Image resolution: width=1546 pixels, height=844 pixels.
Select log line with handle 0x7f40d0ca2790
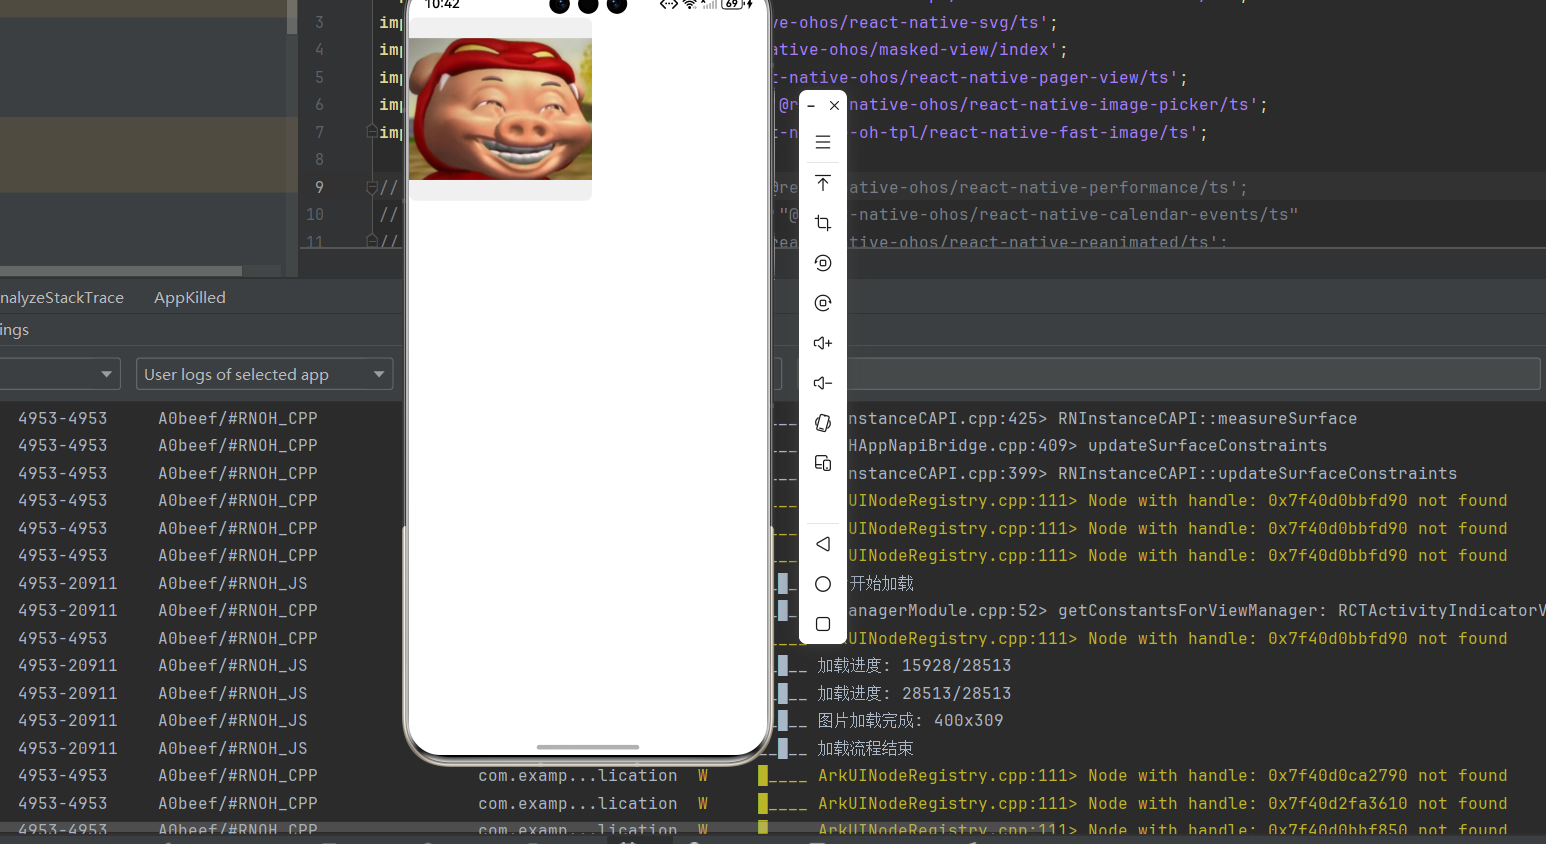click(1162, 775)
